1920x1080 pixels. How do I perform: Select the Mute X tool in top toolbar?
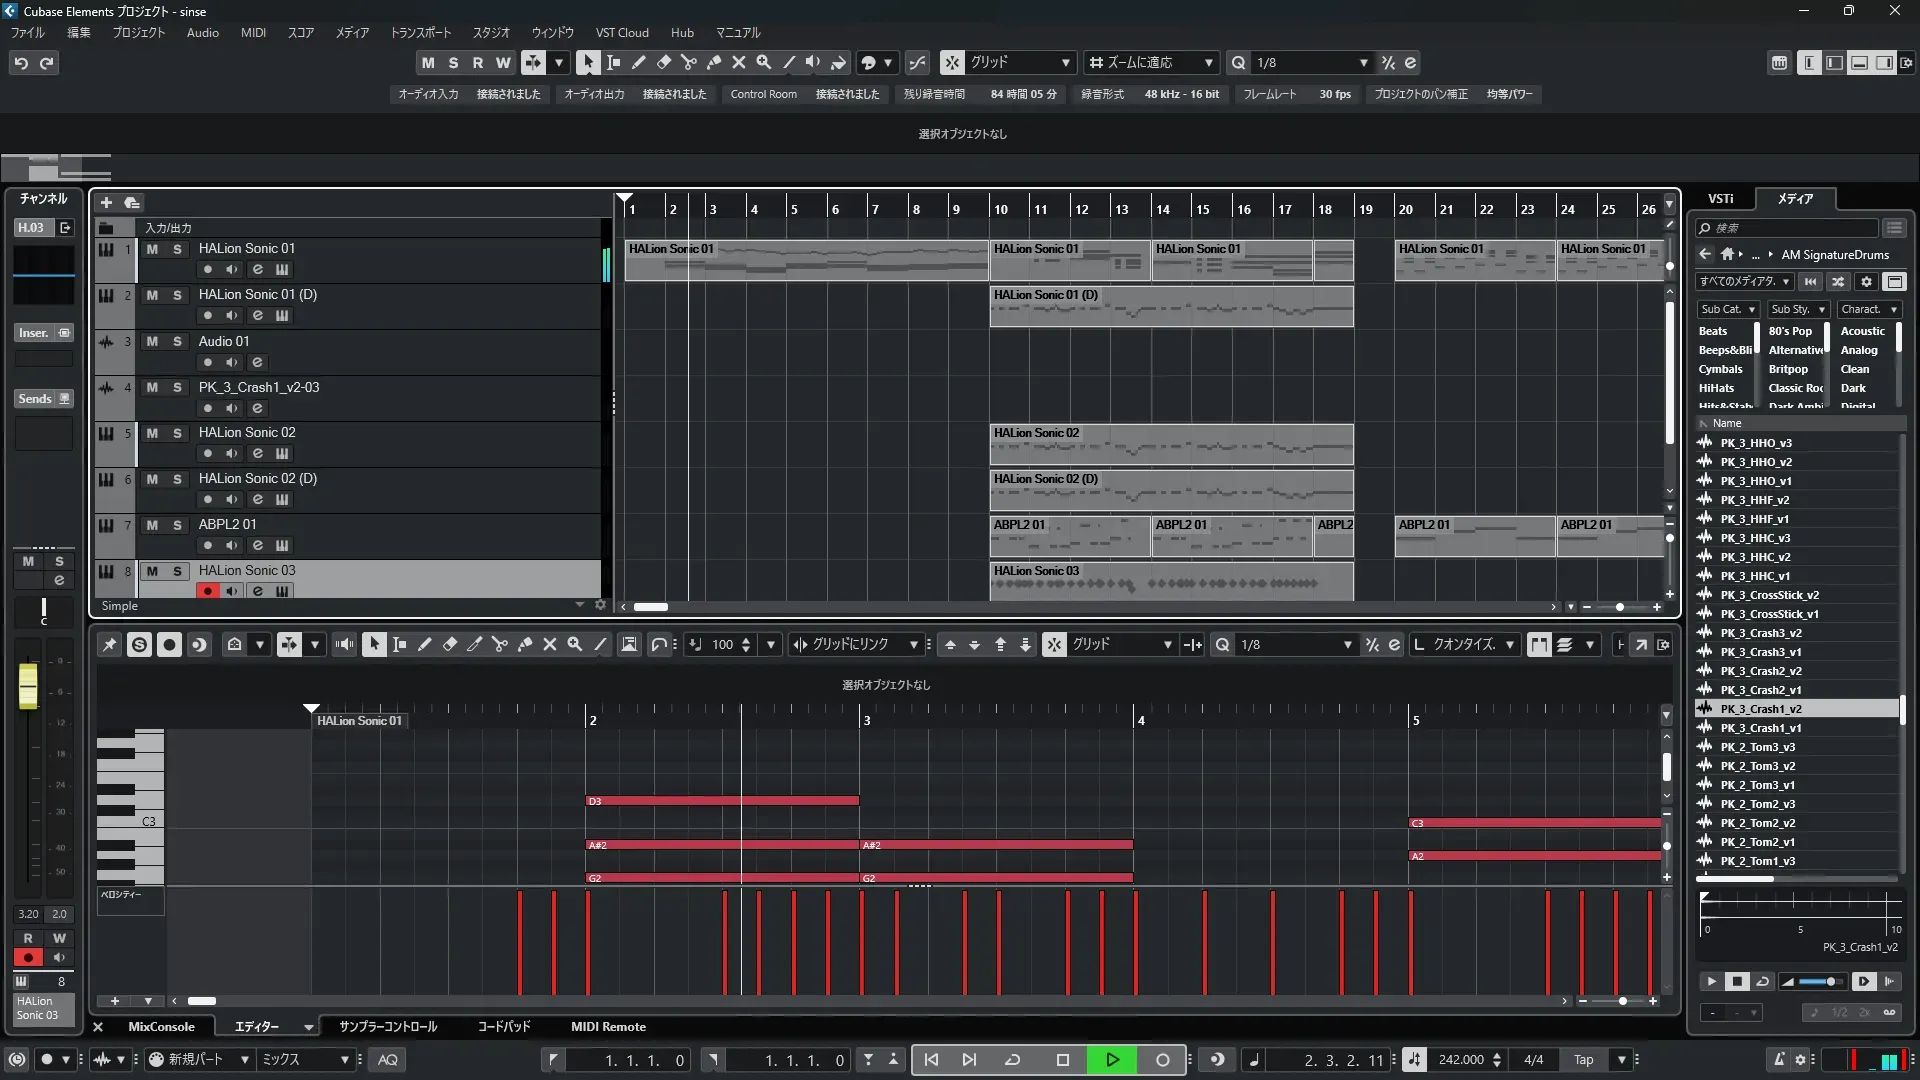pos(739,63)
